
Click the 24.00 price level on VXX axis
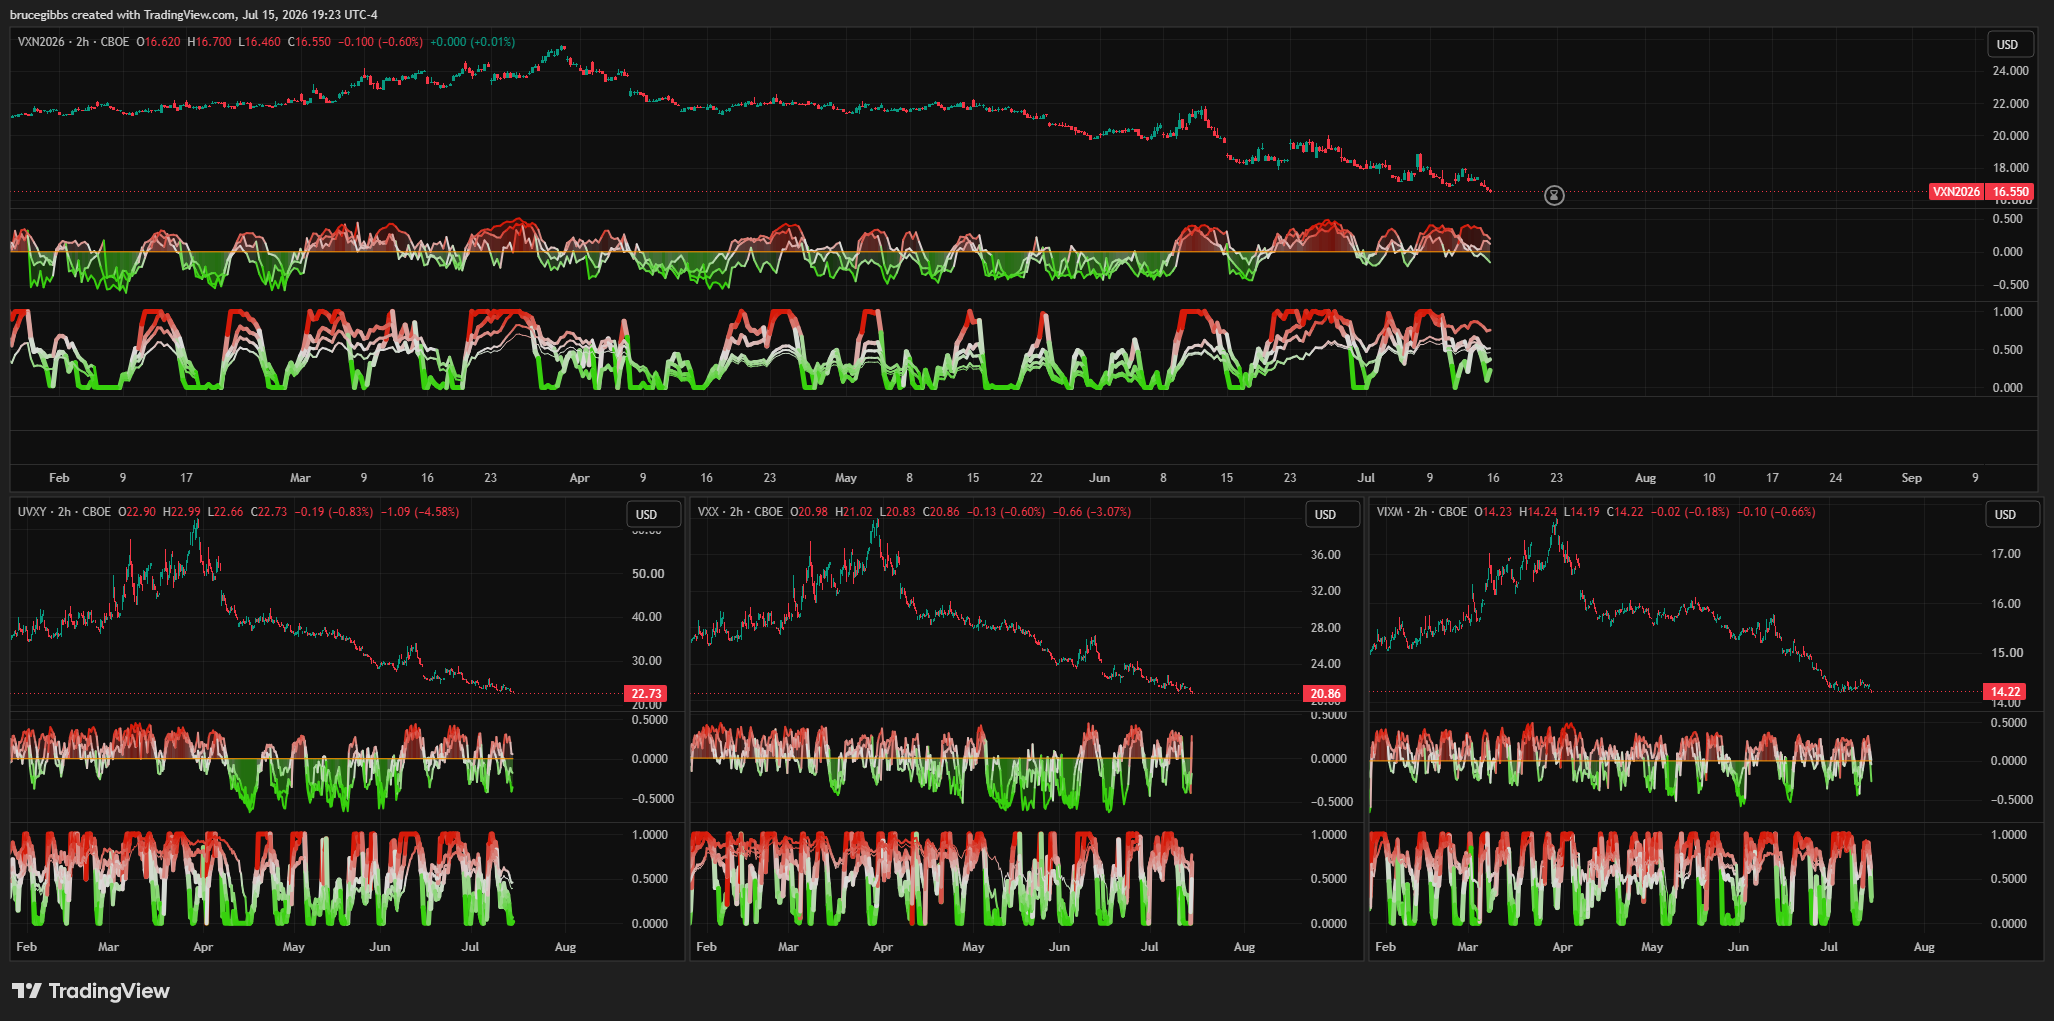click(x=1326, y=664)
